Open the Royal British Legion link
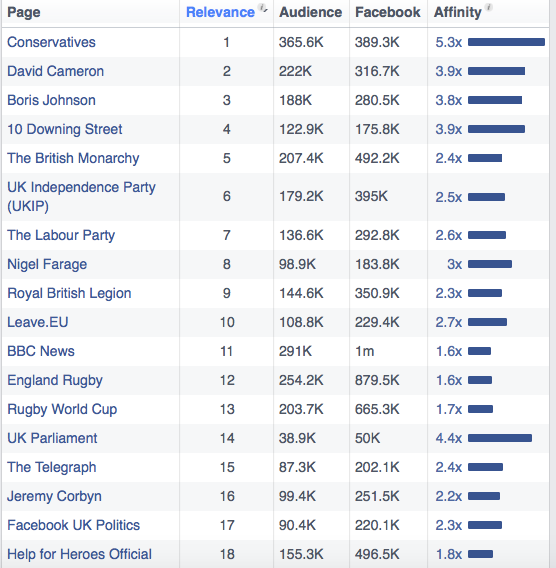 pyautogui.click(x=69, y=293)
